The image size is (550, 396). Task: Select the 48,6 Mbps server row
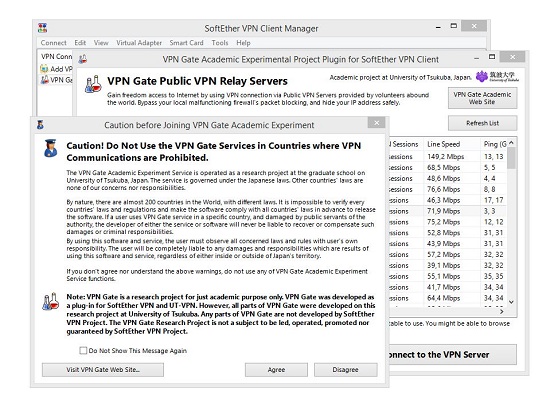(448, 179)
